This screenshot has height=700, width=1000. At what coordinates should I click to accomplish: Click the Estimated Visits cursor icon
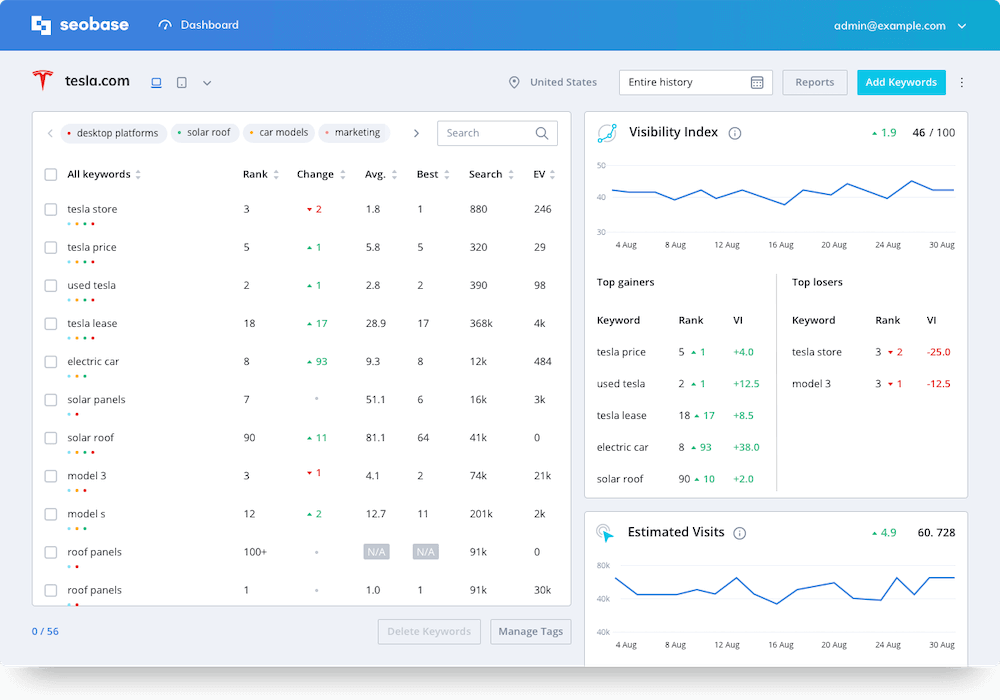[605, 533]
